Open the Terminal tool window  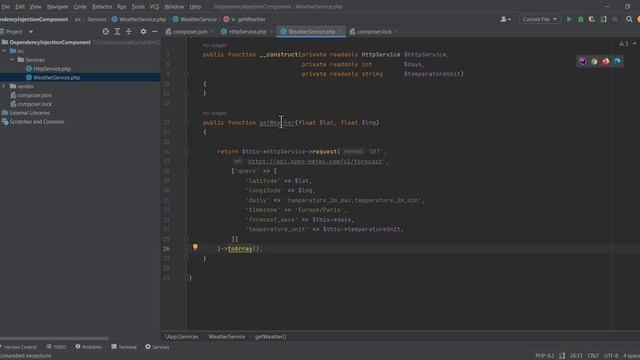click(124, 347)
